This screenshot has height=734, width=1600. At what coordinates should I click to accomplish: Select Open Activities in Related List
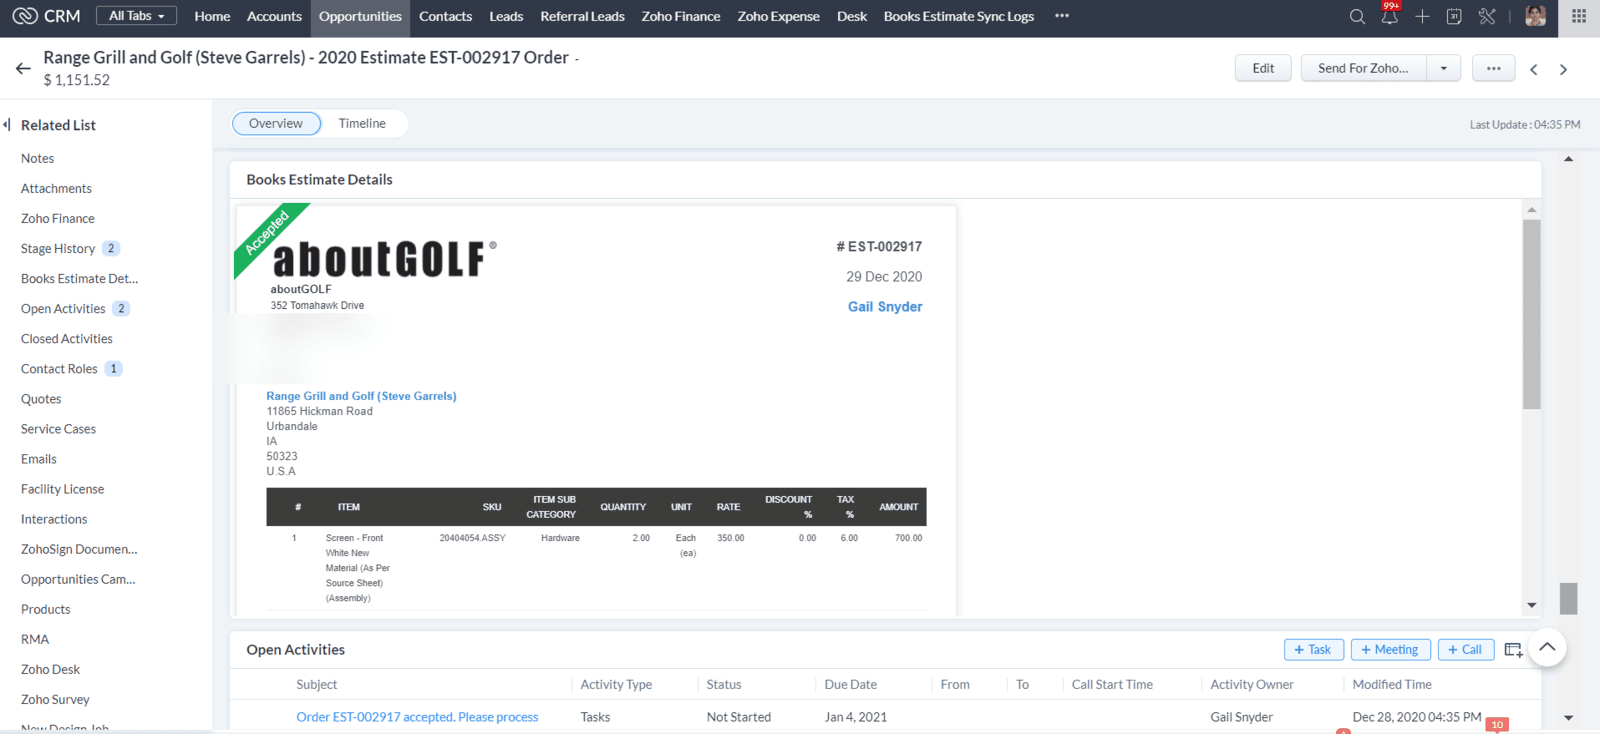pos(63,308)
